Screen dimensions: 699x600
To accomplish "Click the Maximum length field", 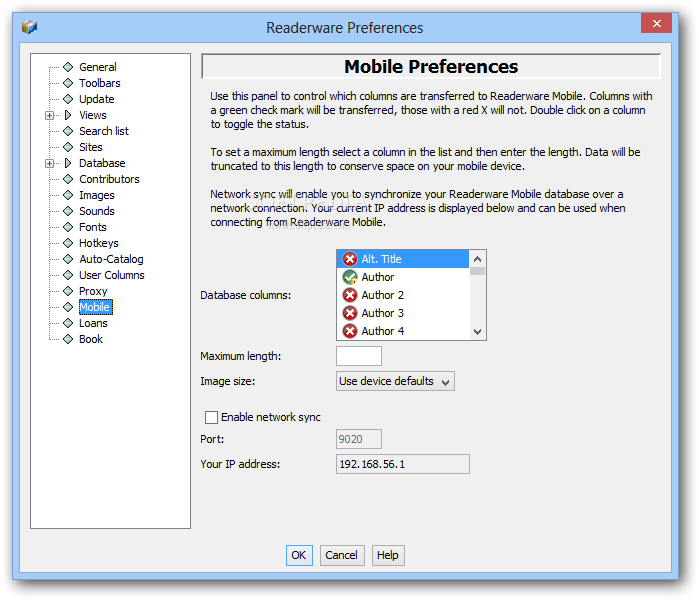I will tap(359, 356).
